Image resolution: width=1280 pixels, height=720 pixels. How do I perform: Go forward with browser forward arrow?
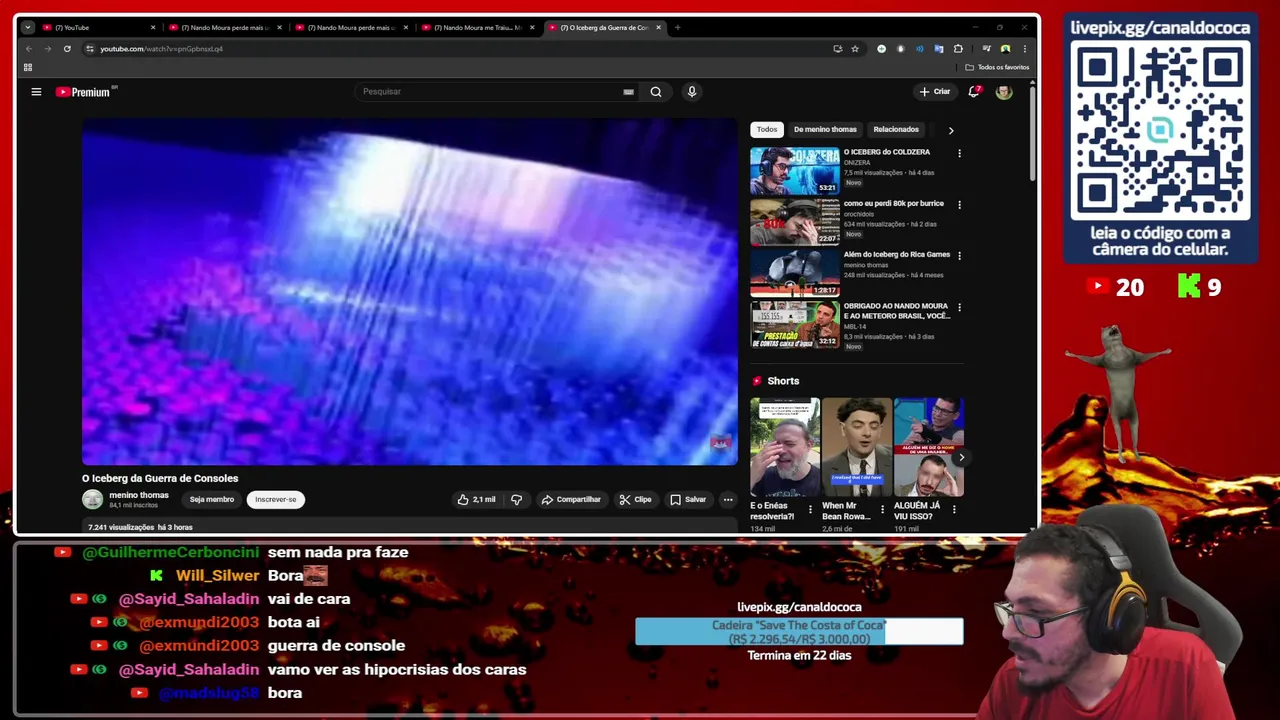[x=47, y=48]
